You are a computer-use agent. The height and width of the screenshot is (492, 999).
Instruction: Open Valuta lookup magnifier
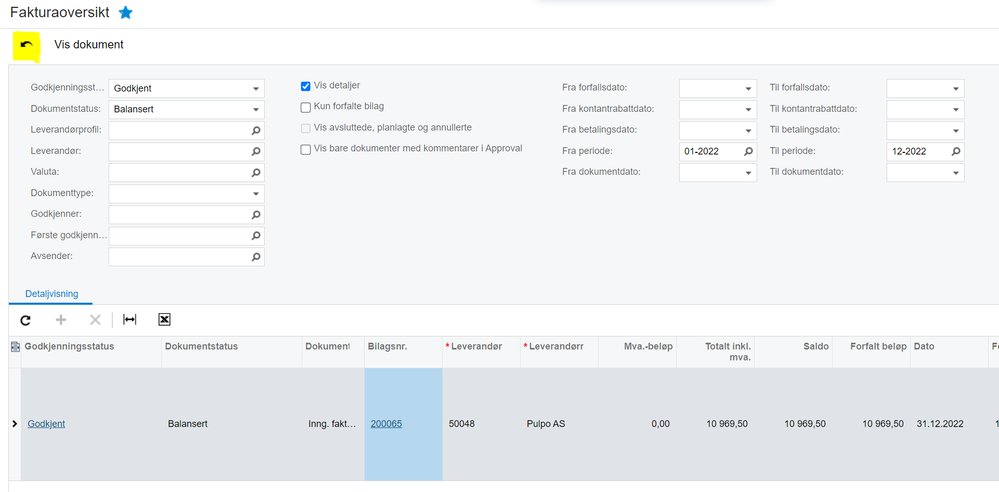coord(255,173)
